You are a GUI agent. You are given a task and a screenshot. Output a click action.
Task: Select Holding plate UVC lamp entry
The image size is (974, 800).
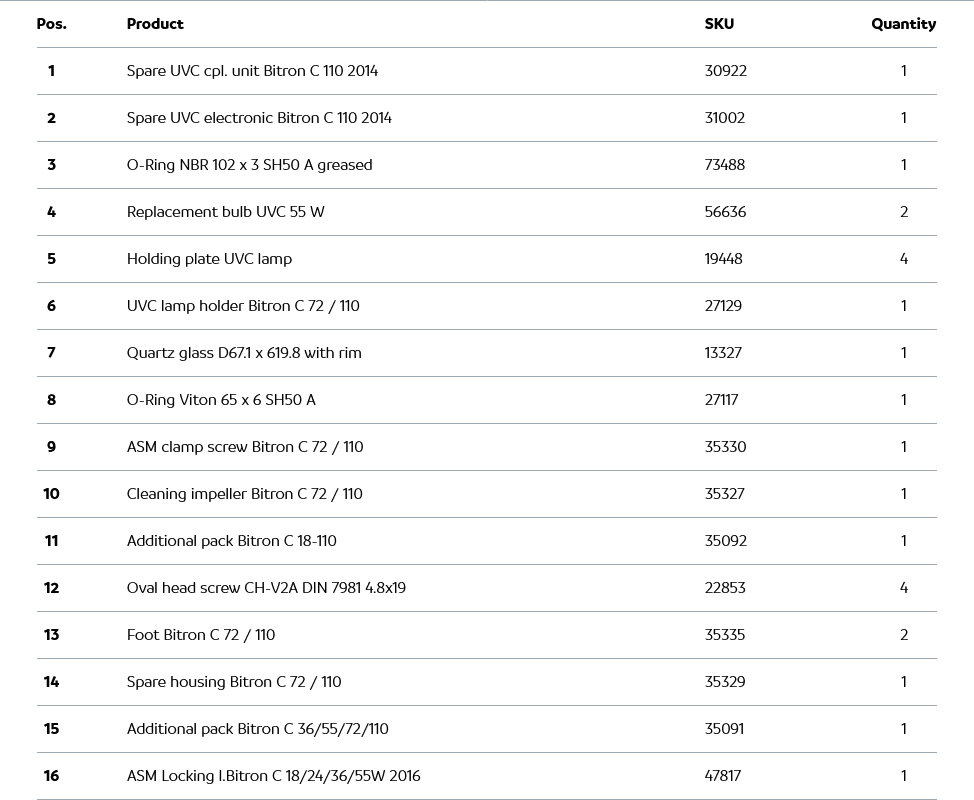click(x=209, y=259)
